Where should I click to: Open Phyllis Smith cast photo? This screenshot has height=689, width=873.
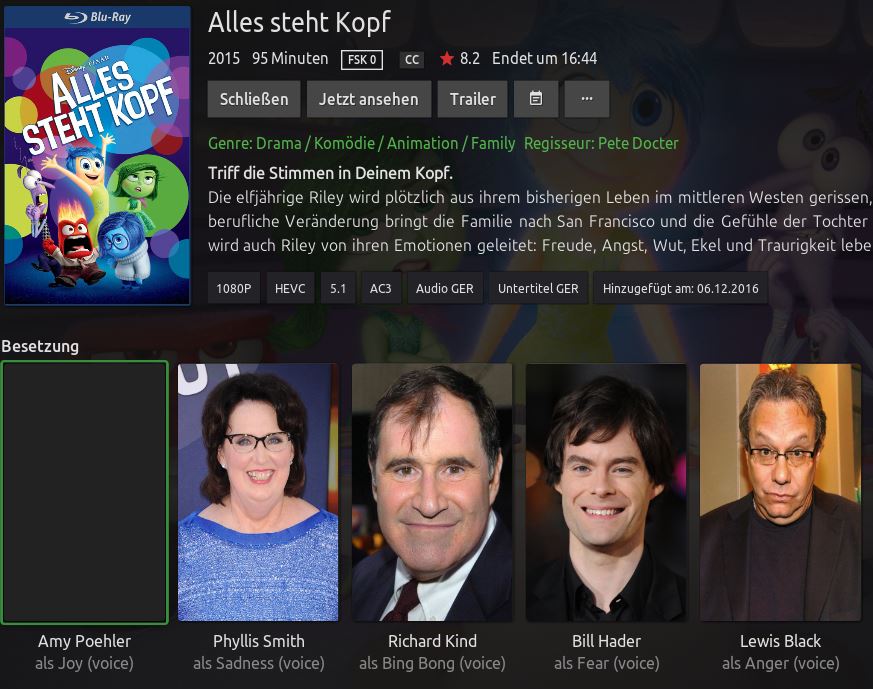pos(258,492)
